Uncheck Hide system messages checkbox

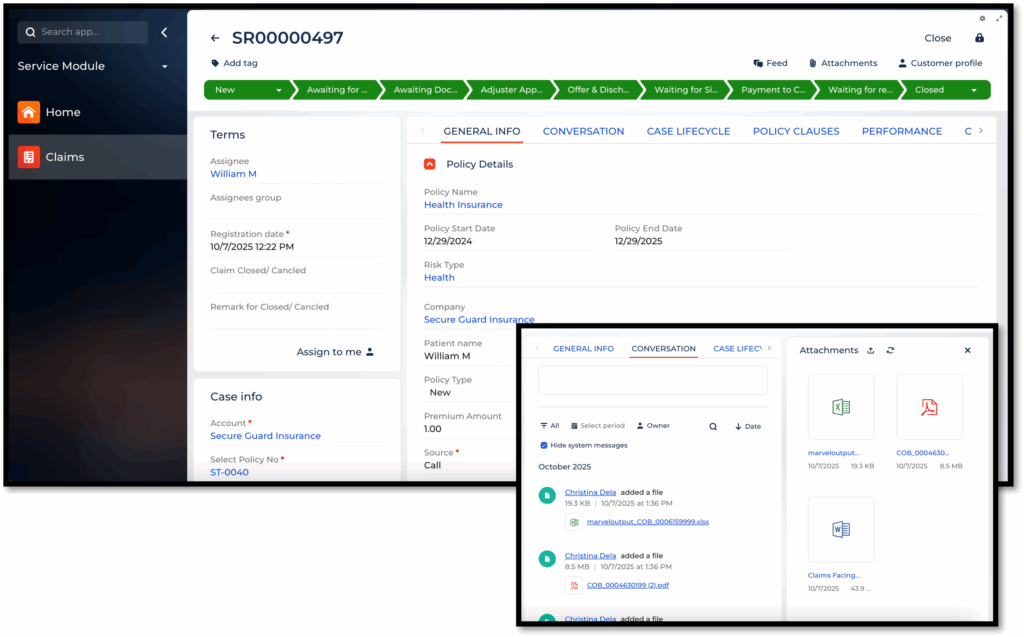pyautogui.click(x=544, y=445)
